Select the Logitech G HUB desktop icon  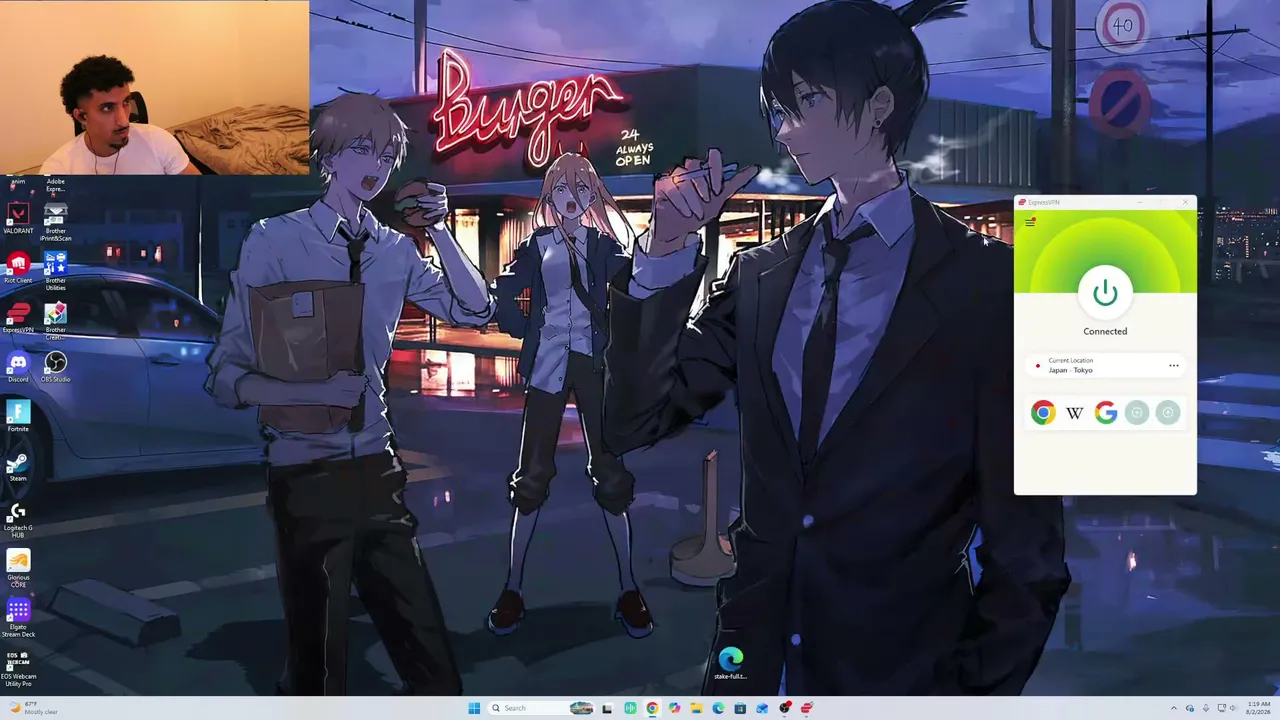point(18,518)
